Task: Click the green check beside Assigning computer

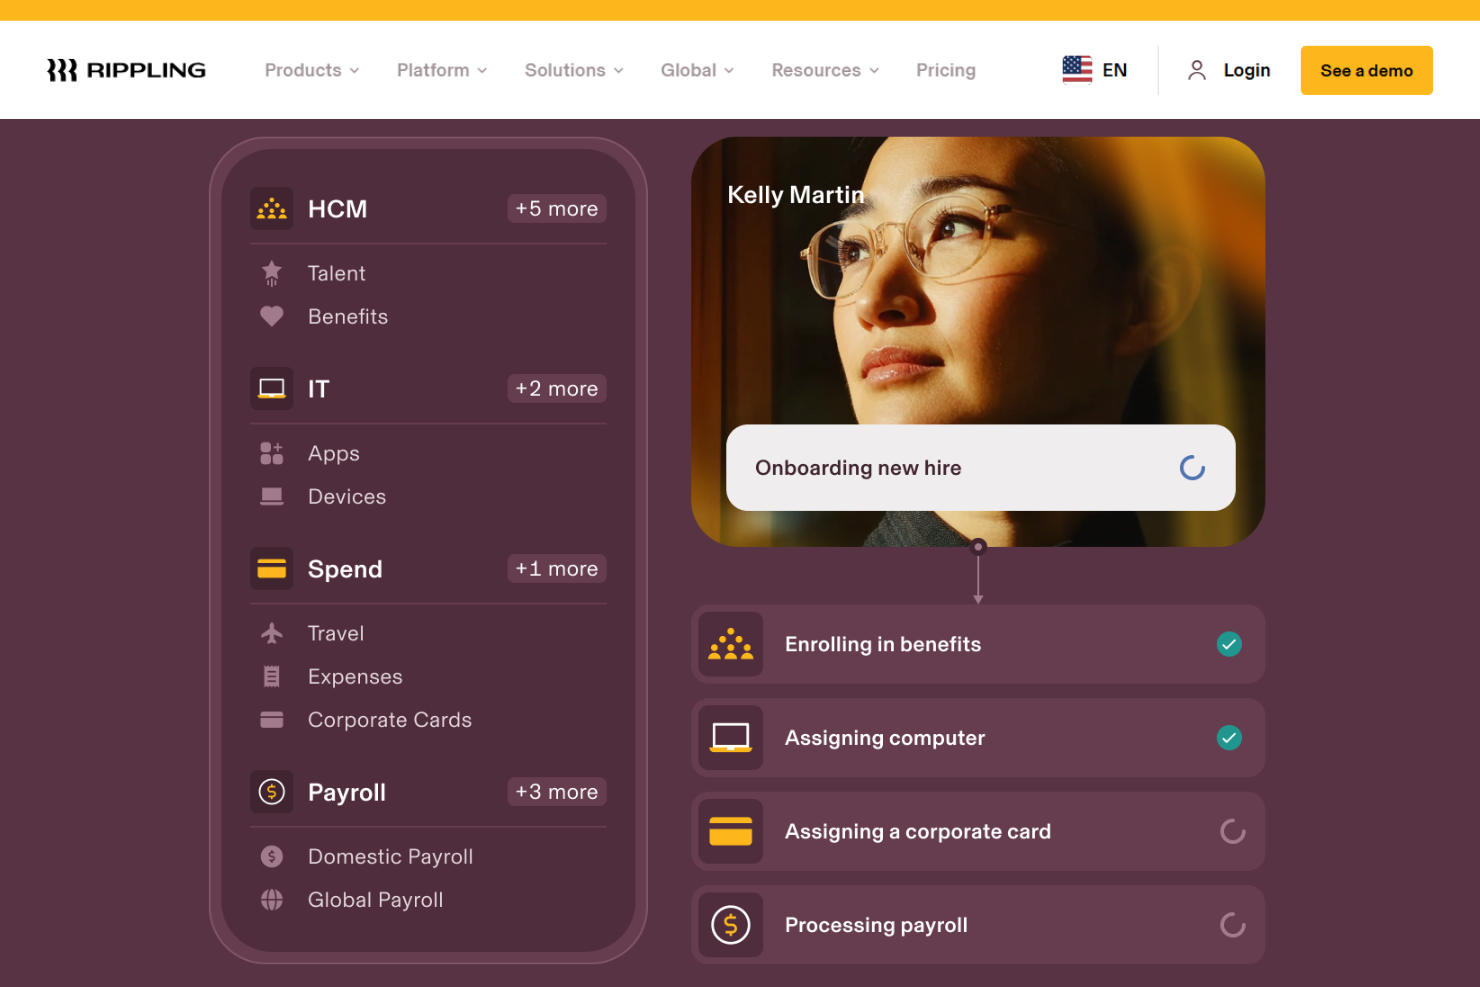Action: [1229, 737]
